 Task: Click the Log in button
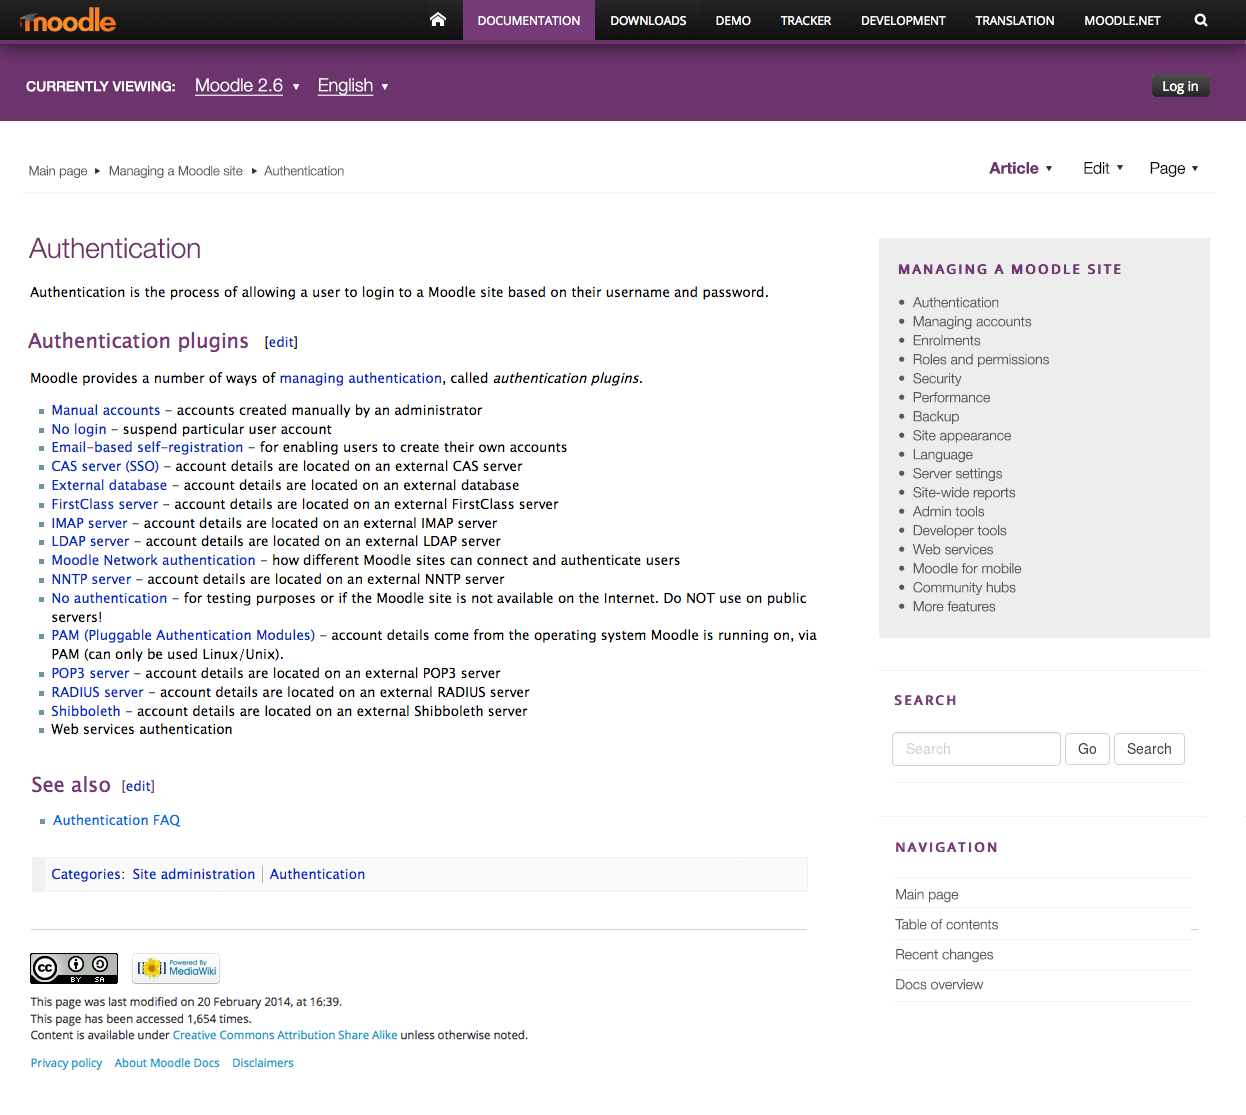(x=1180, y=86)
